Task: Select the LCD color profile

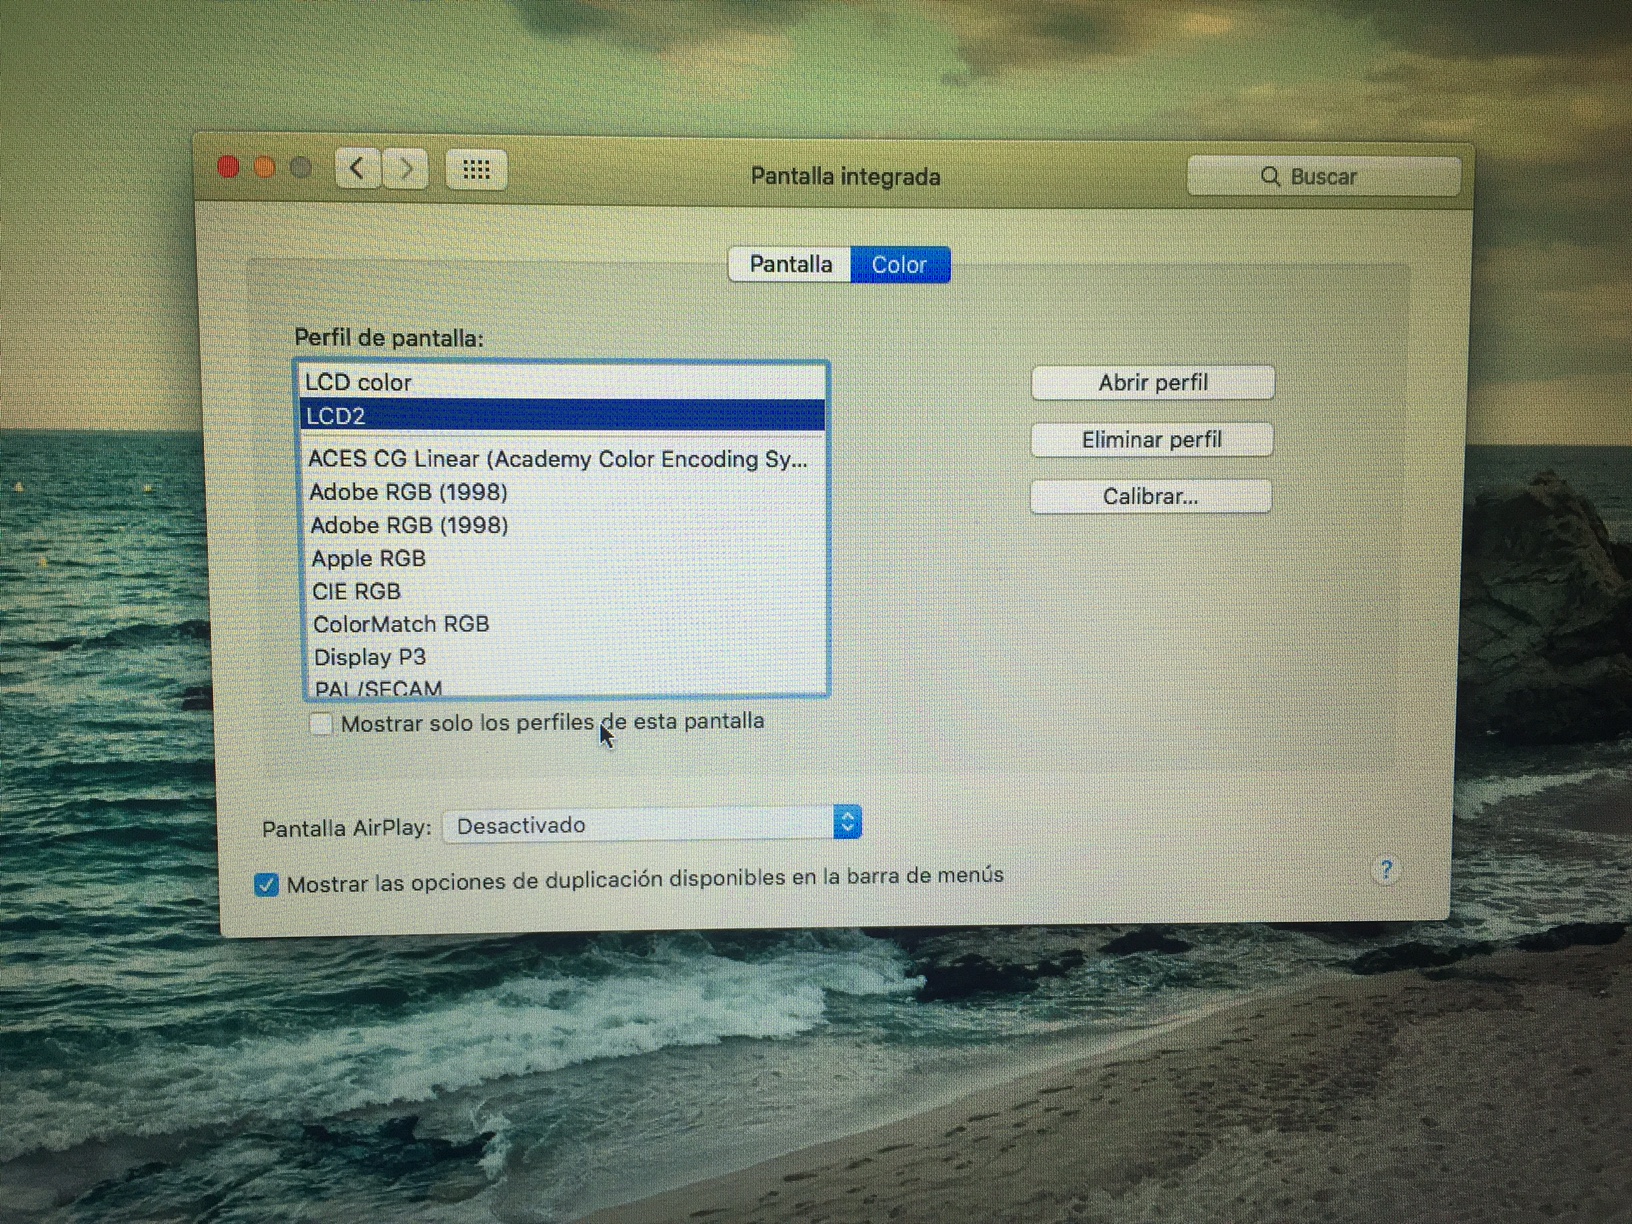Action: click(x=563, y=382)
